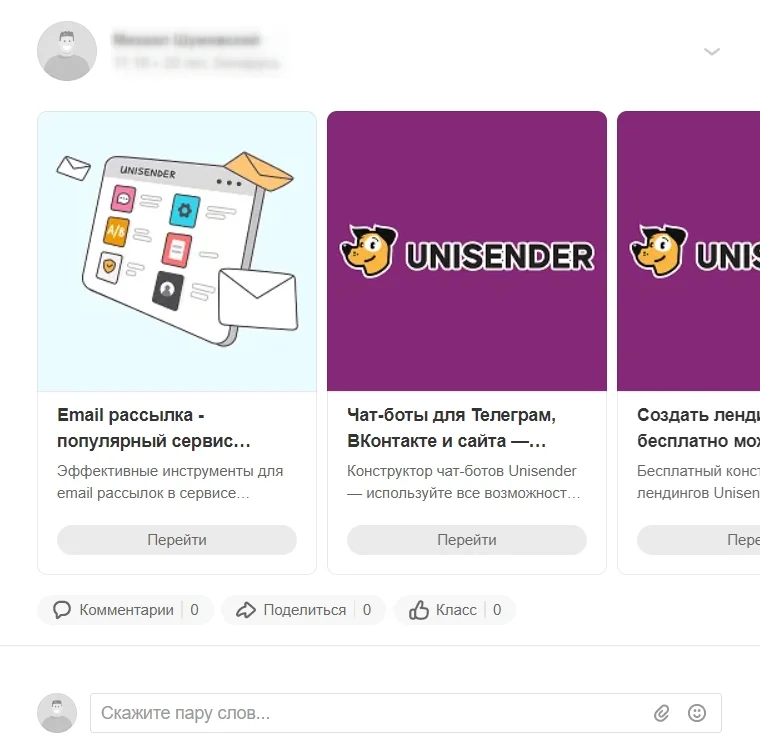Open the Email рассылка card title
Image resolution: width=760 pixels, height=756 pixels.
click(x=155, y=428)
